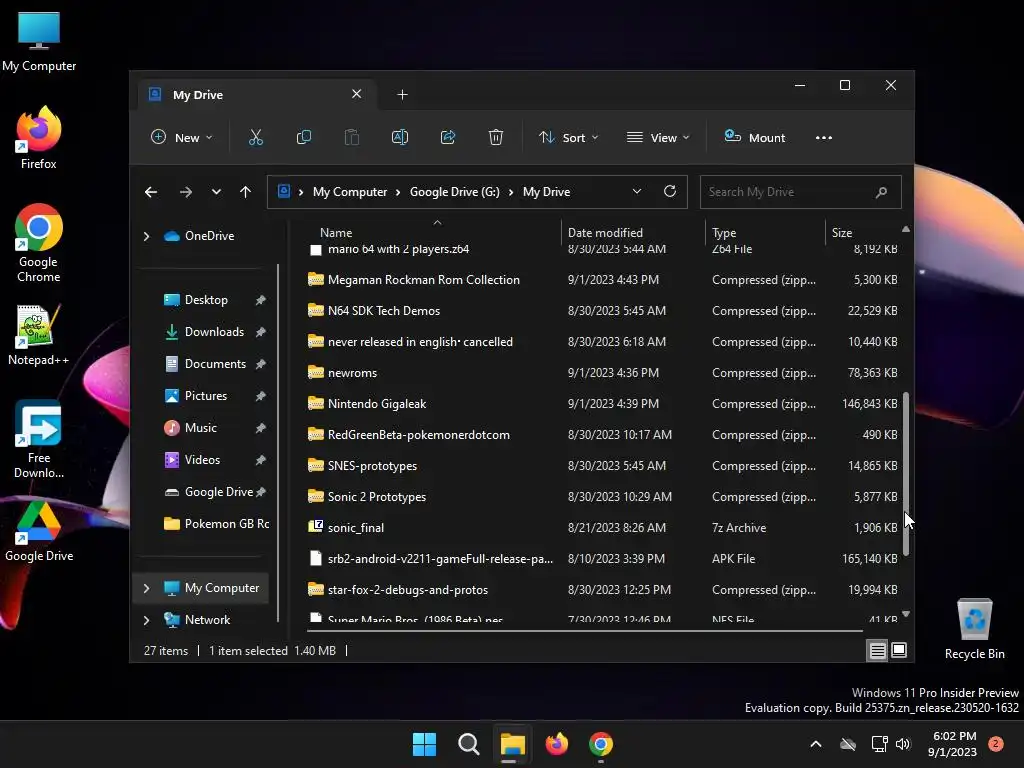
Task: Open Free Download Manager desktop shortcut
Action: 39,439
